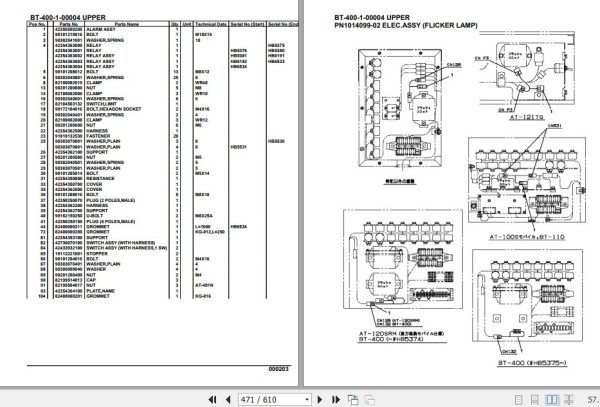Image resolution: width=600 pixels, height=407 pixels.
Task: Click the AT-121TG diagram caption
Action: (527, 117)
